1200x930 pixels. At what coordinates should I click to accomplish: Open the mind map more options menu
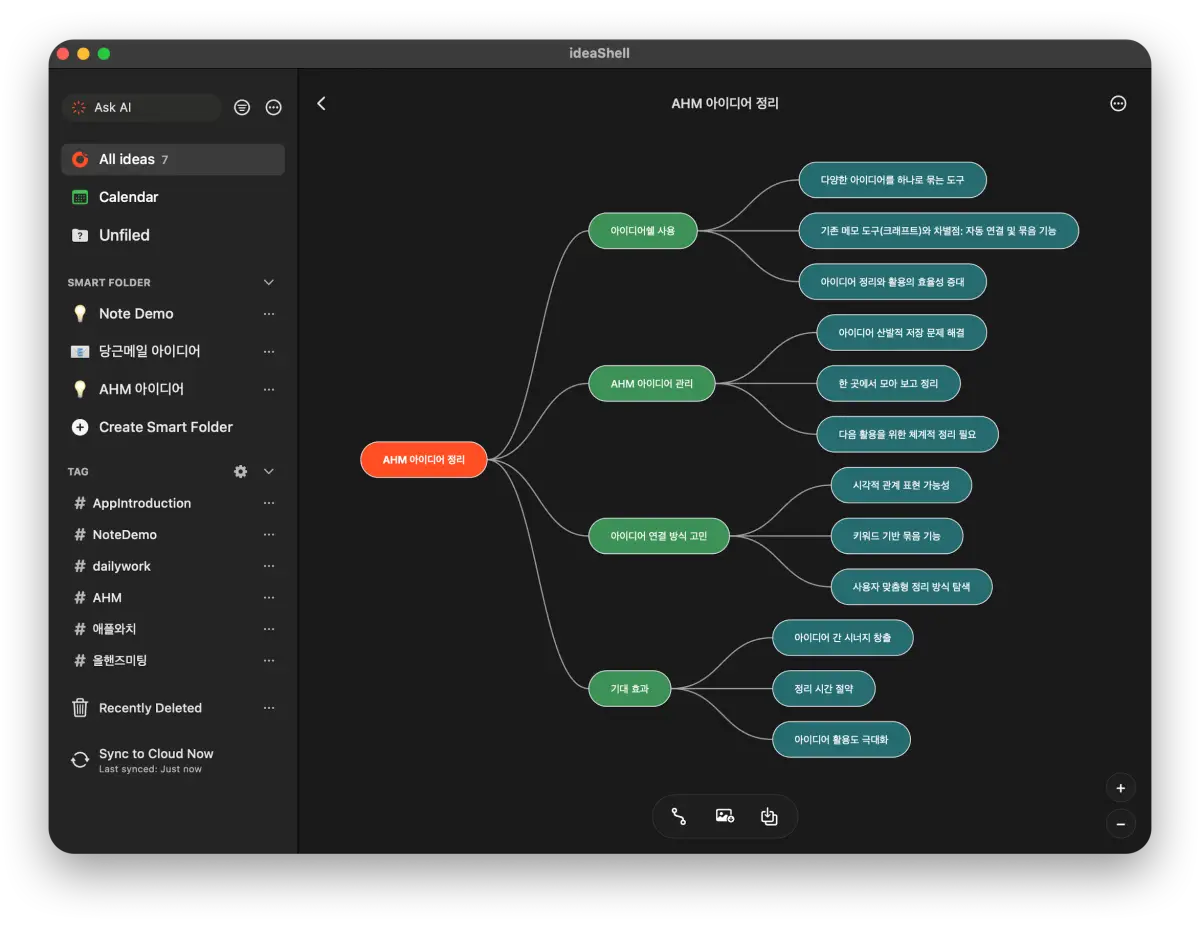(x=1118, y=103)
